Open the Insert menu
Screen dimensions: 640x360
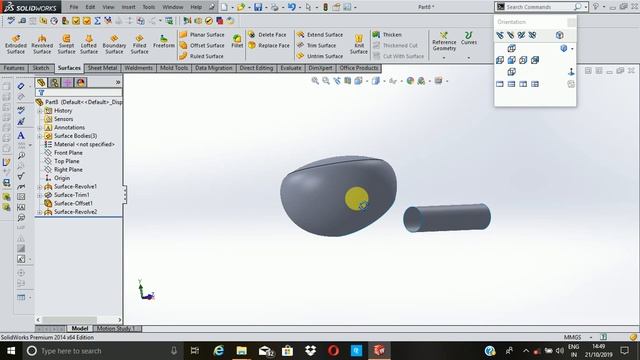click(x=129, y=7)
